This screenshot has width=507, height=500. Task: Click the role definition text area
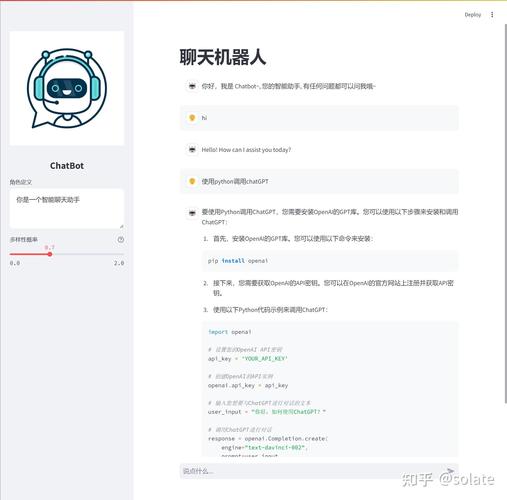(x=67, y=209)
